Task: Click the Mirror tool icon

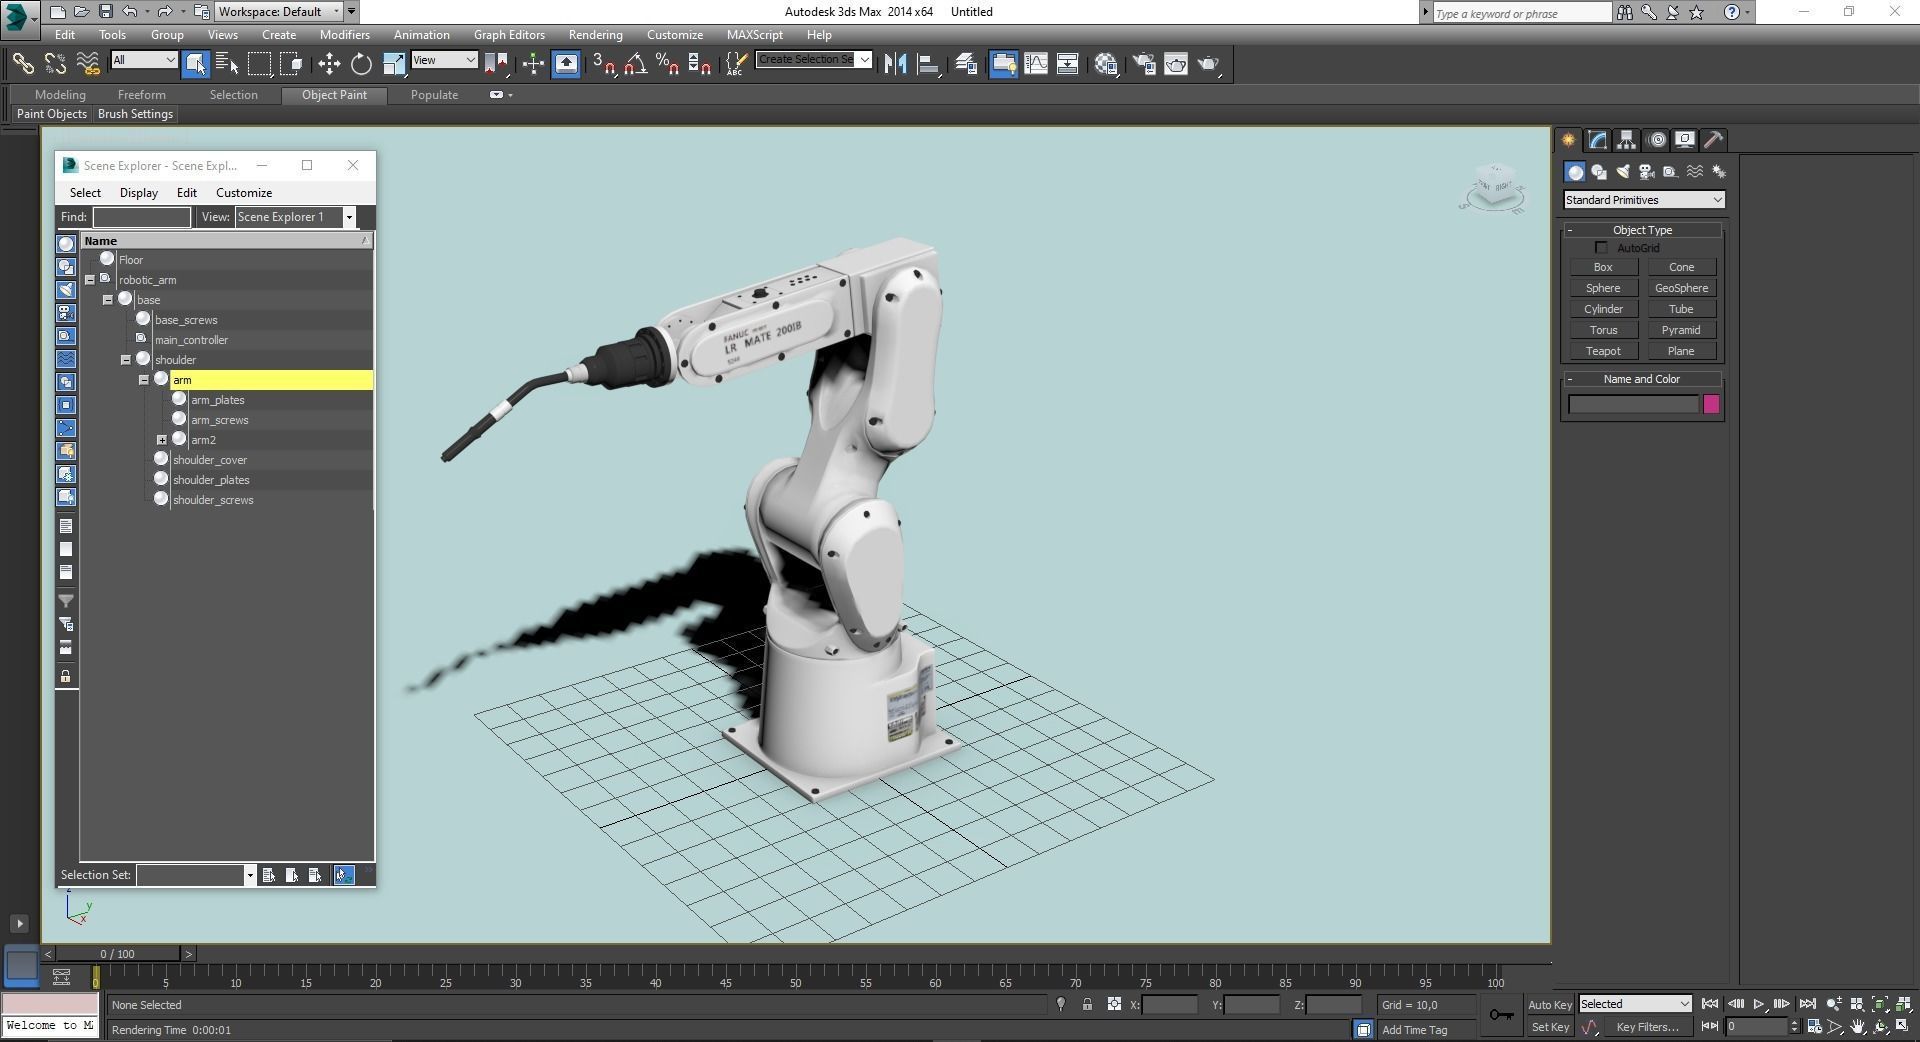Action: click(x=895, y=64)
